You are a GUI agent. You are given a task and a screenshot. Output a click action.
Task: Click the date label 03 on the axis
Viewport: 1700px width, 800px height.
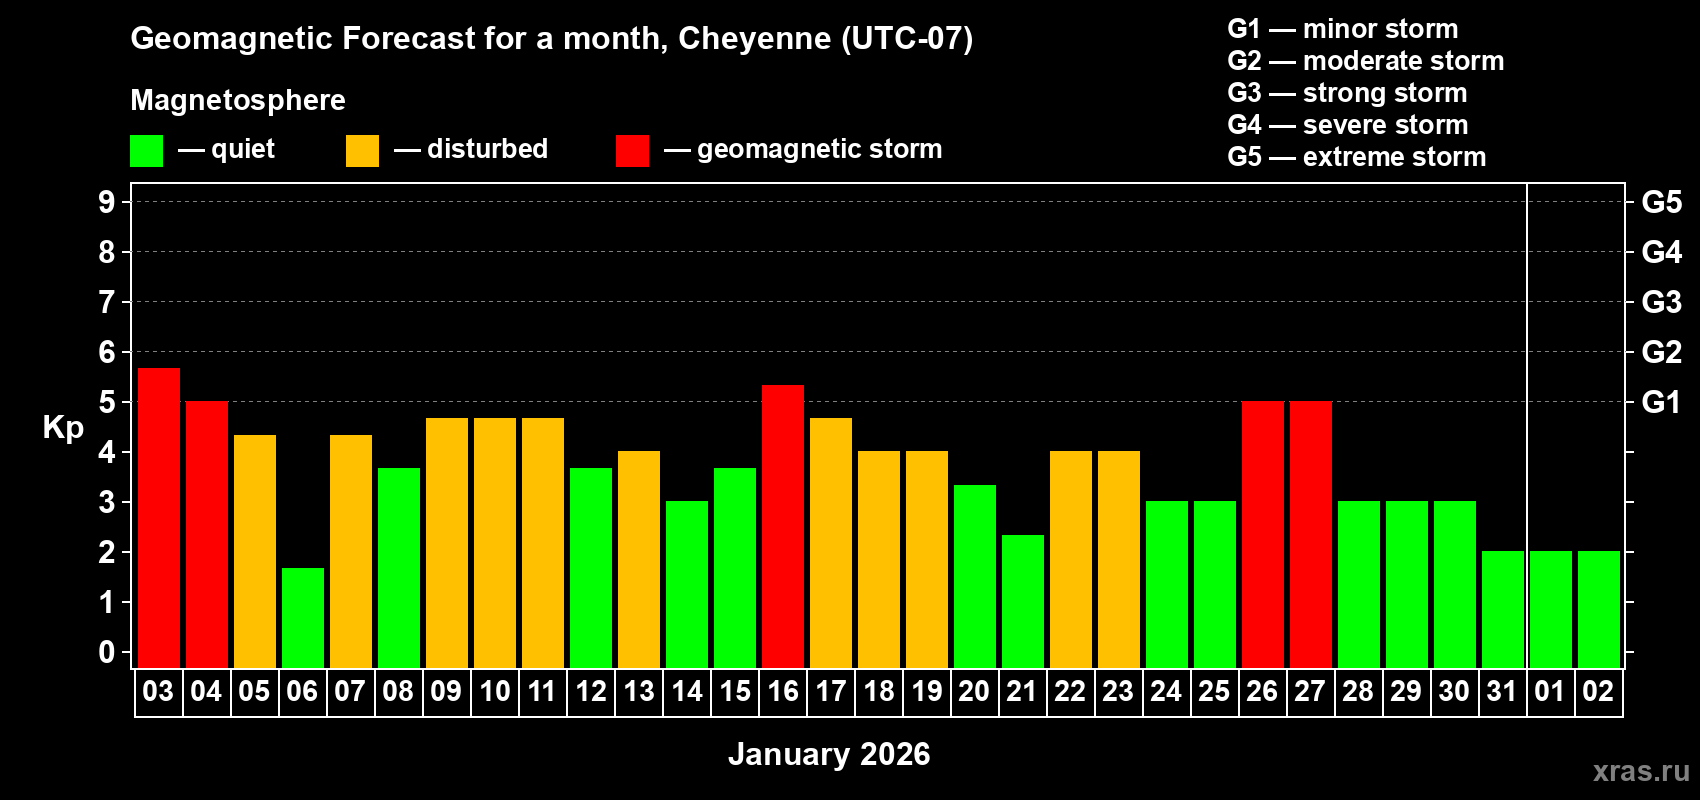tap(158, 691)
